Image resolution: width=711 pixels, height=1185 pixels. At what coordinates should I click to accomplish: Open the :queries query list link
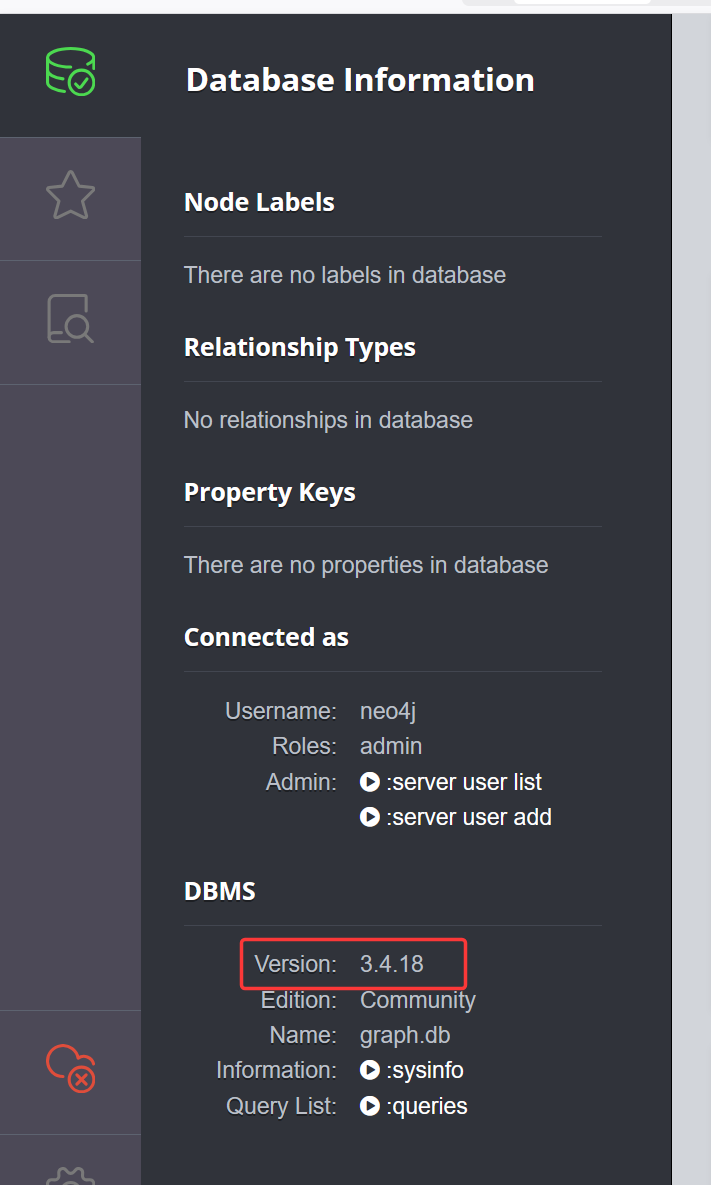(427, 1106)
